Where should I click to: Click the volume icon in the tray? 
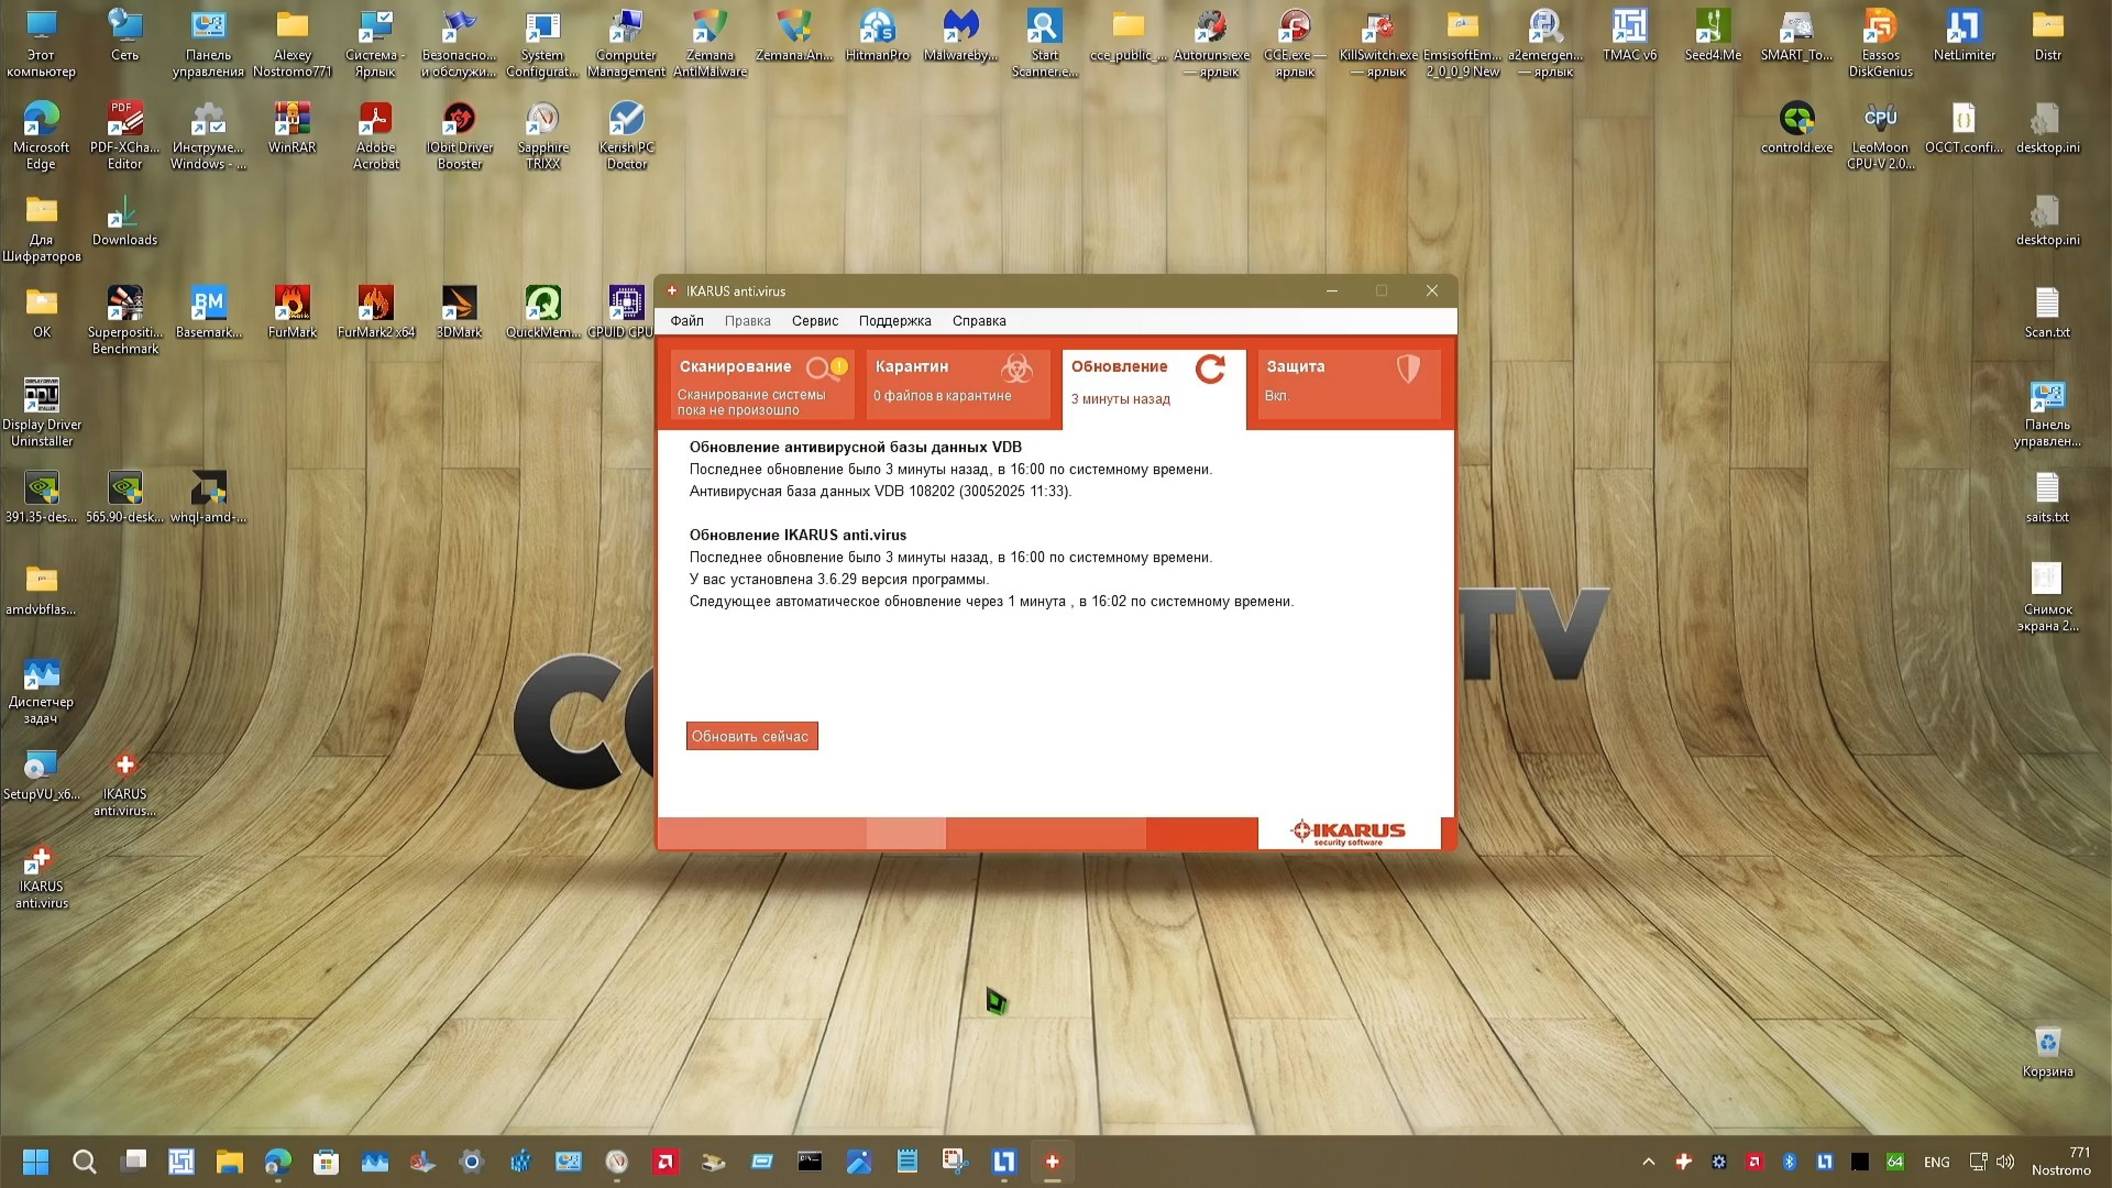click(x=2006, y=1161)
